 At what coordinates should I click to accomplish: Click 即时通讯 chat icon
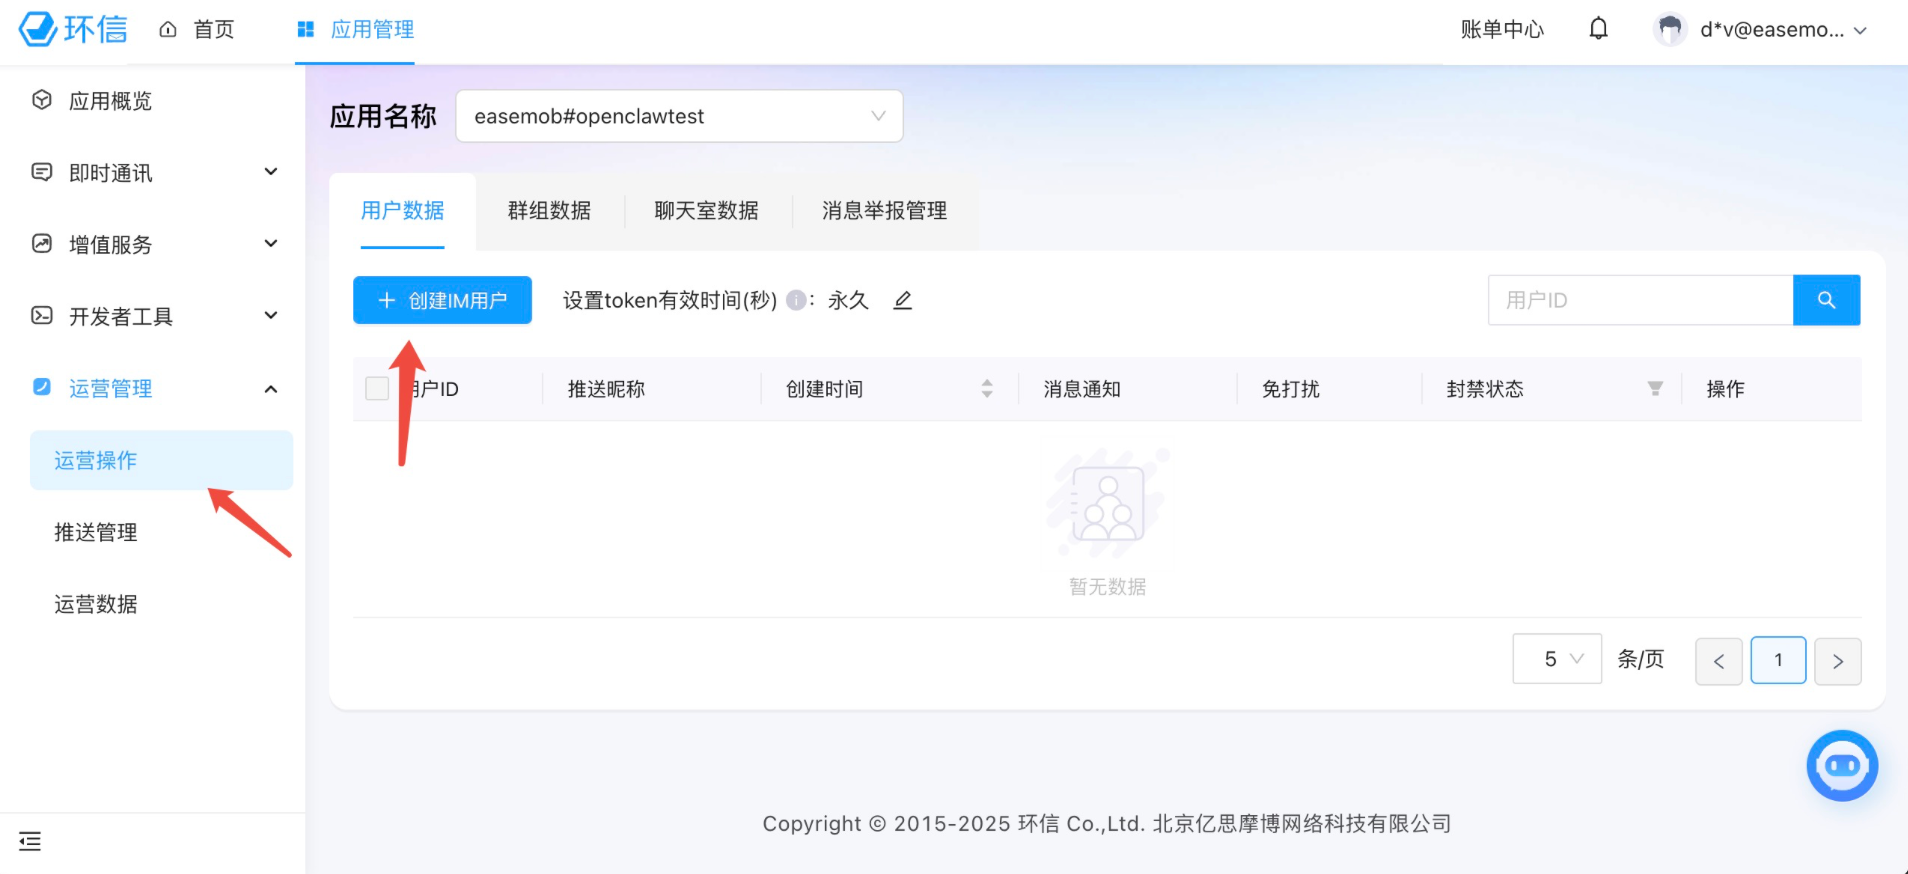pyautogui.click(x=42, y=172)
